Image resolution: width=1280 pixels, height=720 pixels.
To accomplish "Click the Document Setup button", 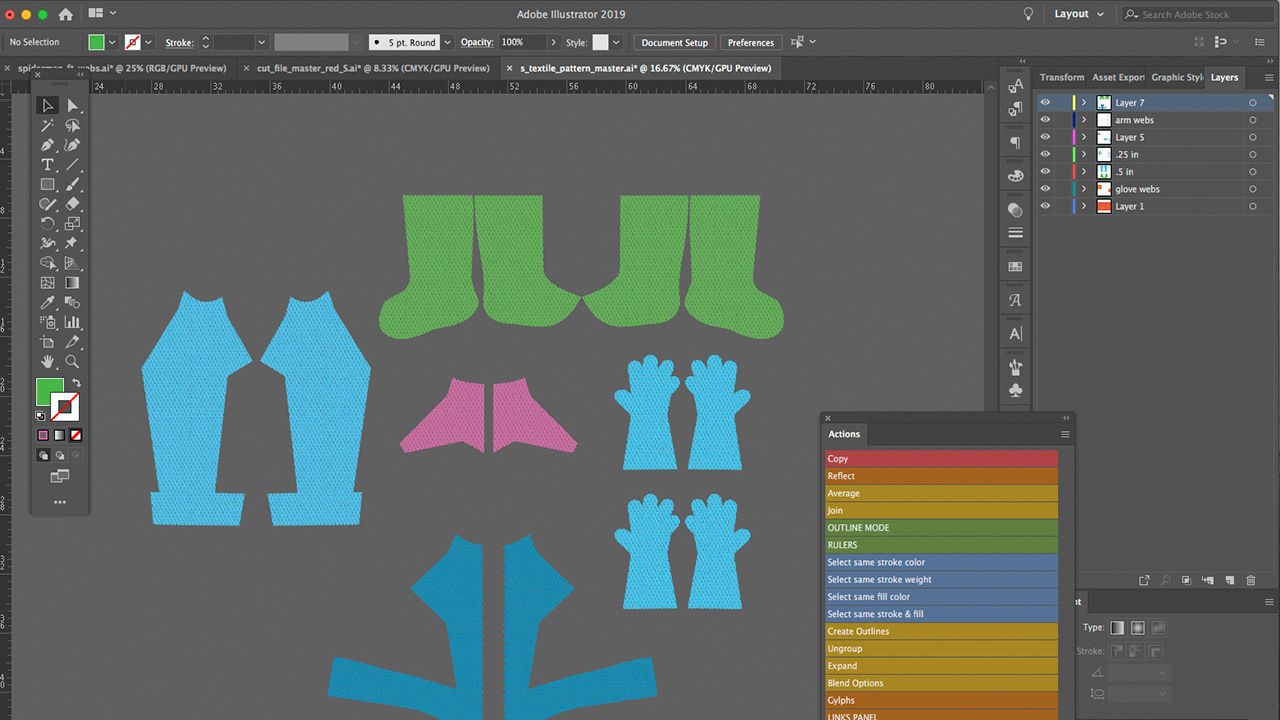I will click(674, 42).
